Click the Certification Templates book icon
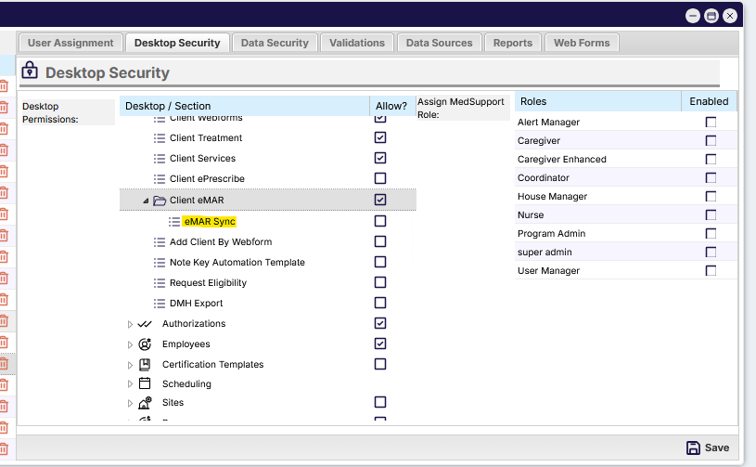756x467 pixels. [x=145, y=364]
